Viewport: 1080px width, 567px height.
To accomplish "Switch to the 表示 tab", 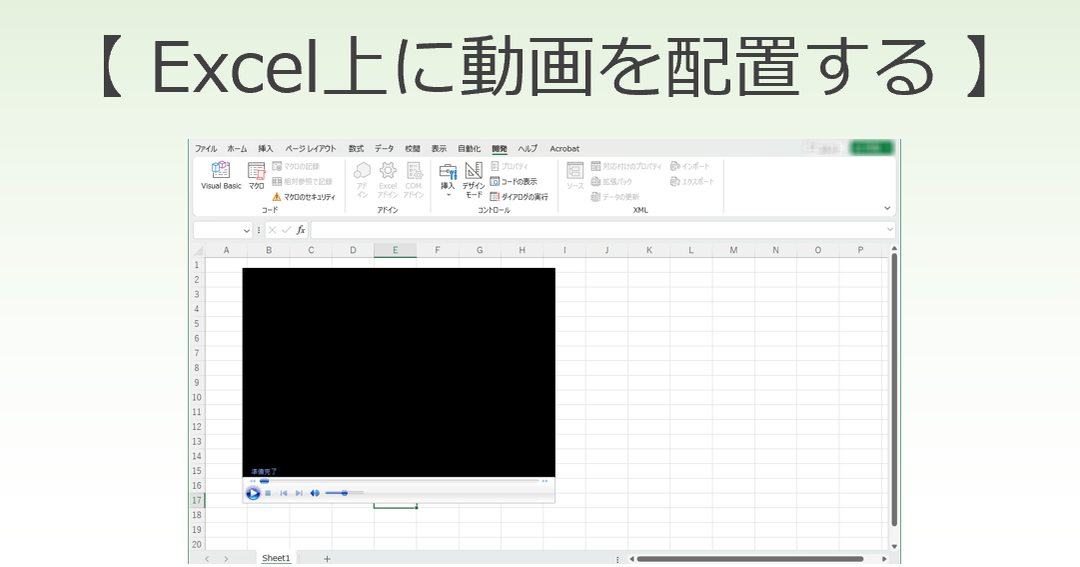I will click(x=439, y=148).
